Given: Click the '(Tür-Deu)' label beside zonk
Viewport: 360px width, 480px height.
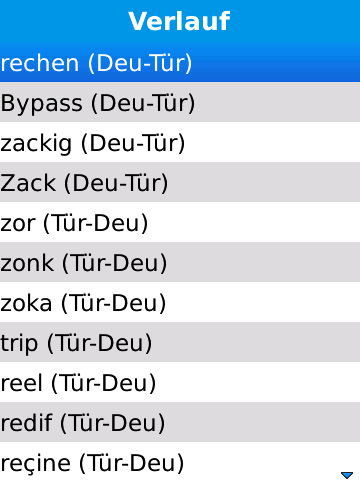Looking at the screenshot, I should pyautogui.click(x=115, y=263).
